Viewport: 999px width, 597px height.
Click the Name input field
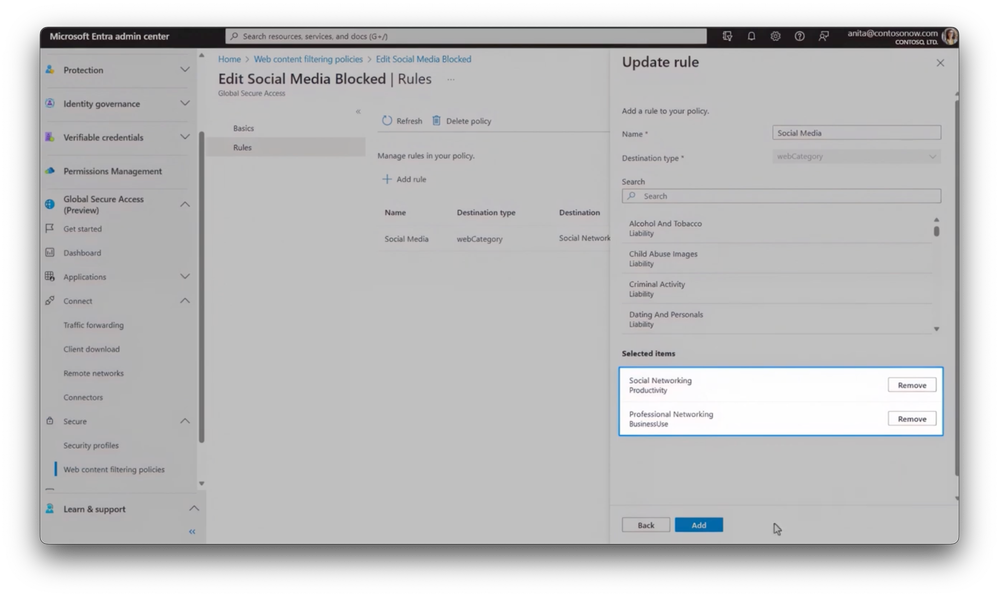coord(856,133)
